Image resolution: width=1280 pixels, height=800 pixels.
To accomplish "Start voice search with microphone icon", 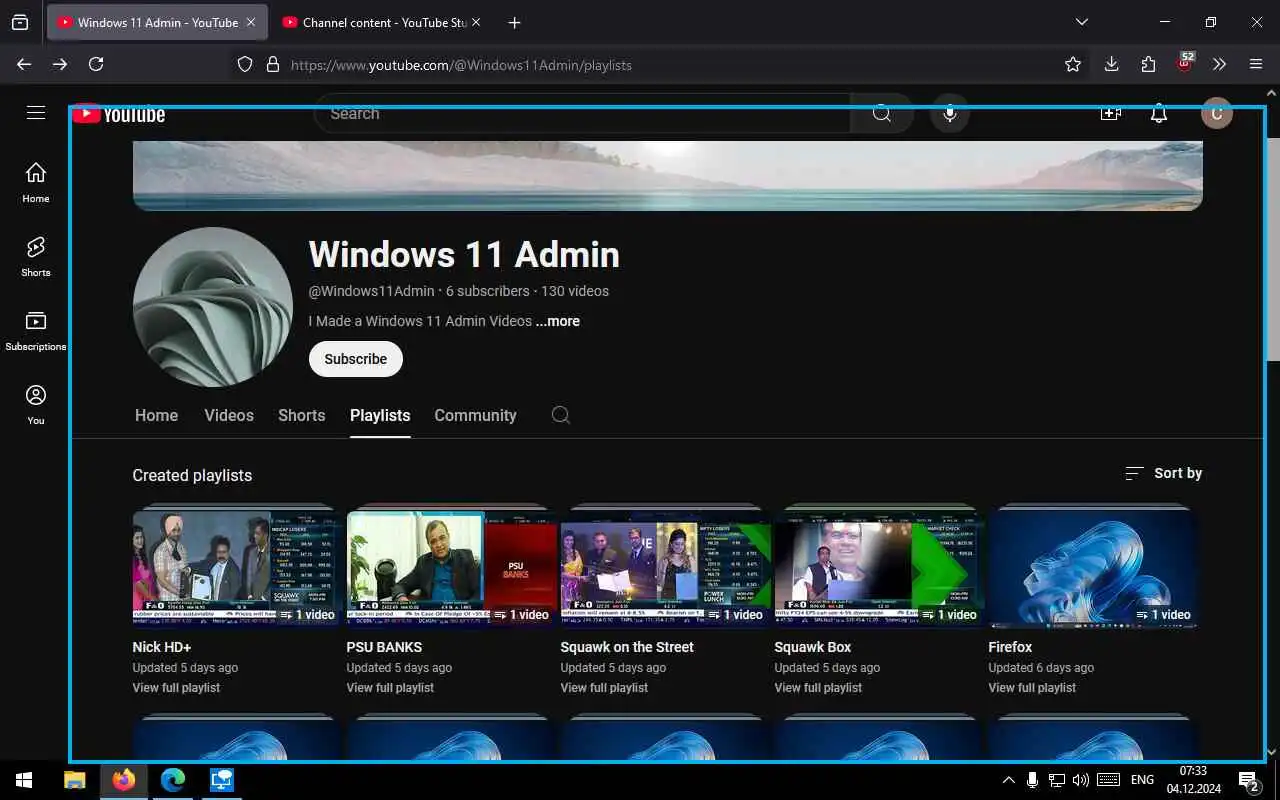I will (x=950, y=114).
